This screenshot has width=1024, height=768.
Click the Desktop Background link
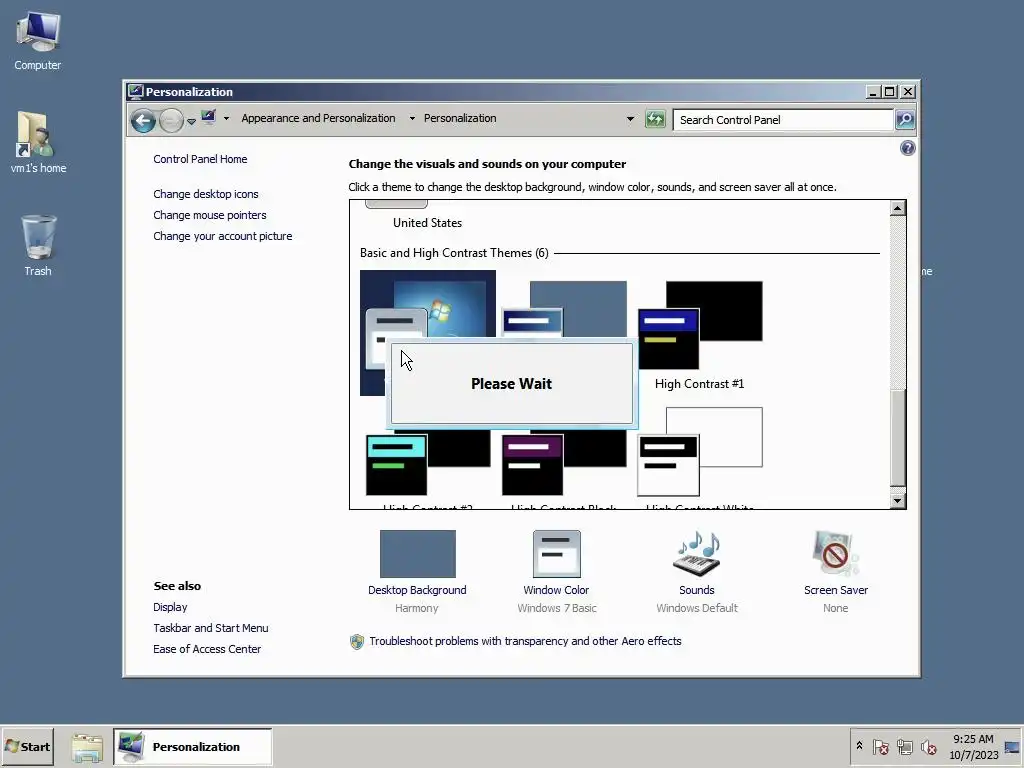[x=417, y=590]
